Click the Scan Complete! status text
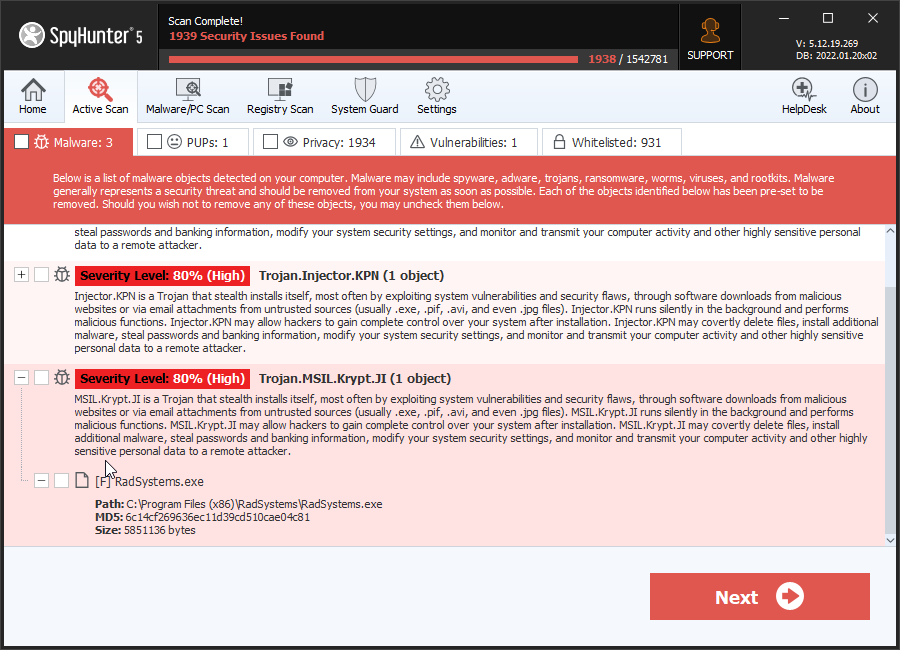 click(x=205, y=21)
